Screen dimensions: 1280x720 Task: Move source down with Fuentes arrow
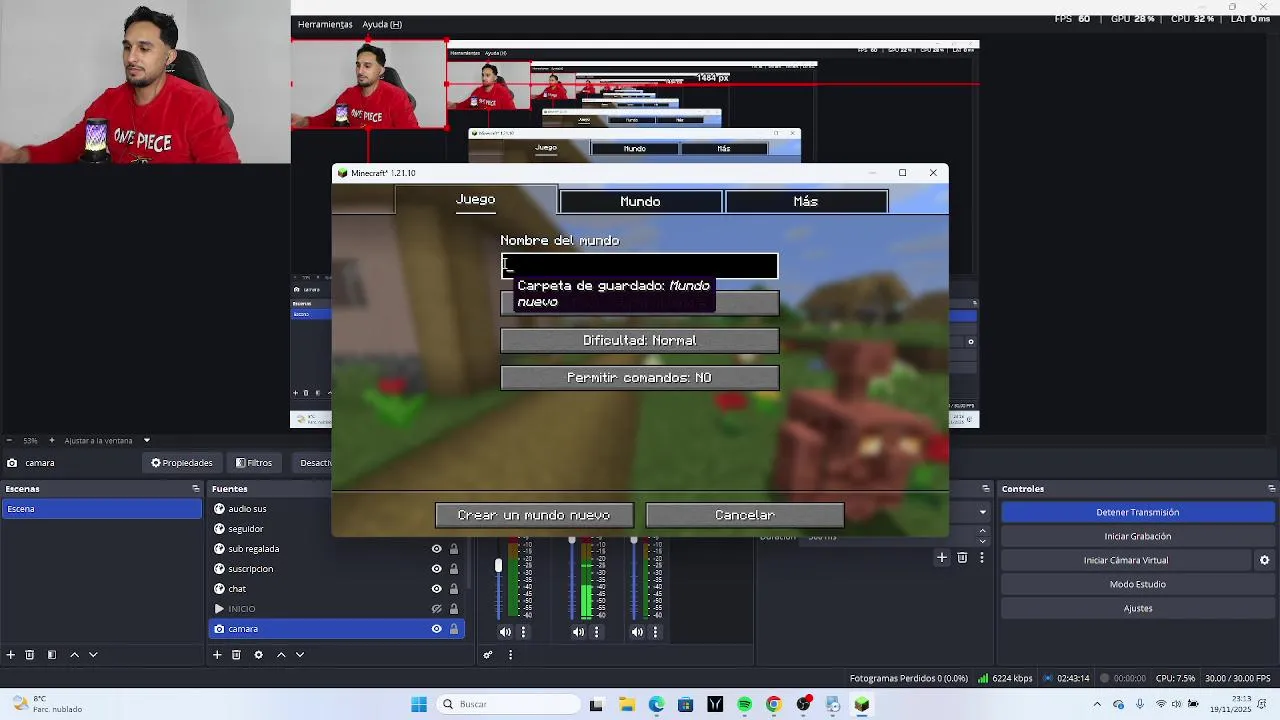coord(300,655)
